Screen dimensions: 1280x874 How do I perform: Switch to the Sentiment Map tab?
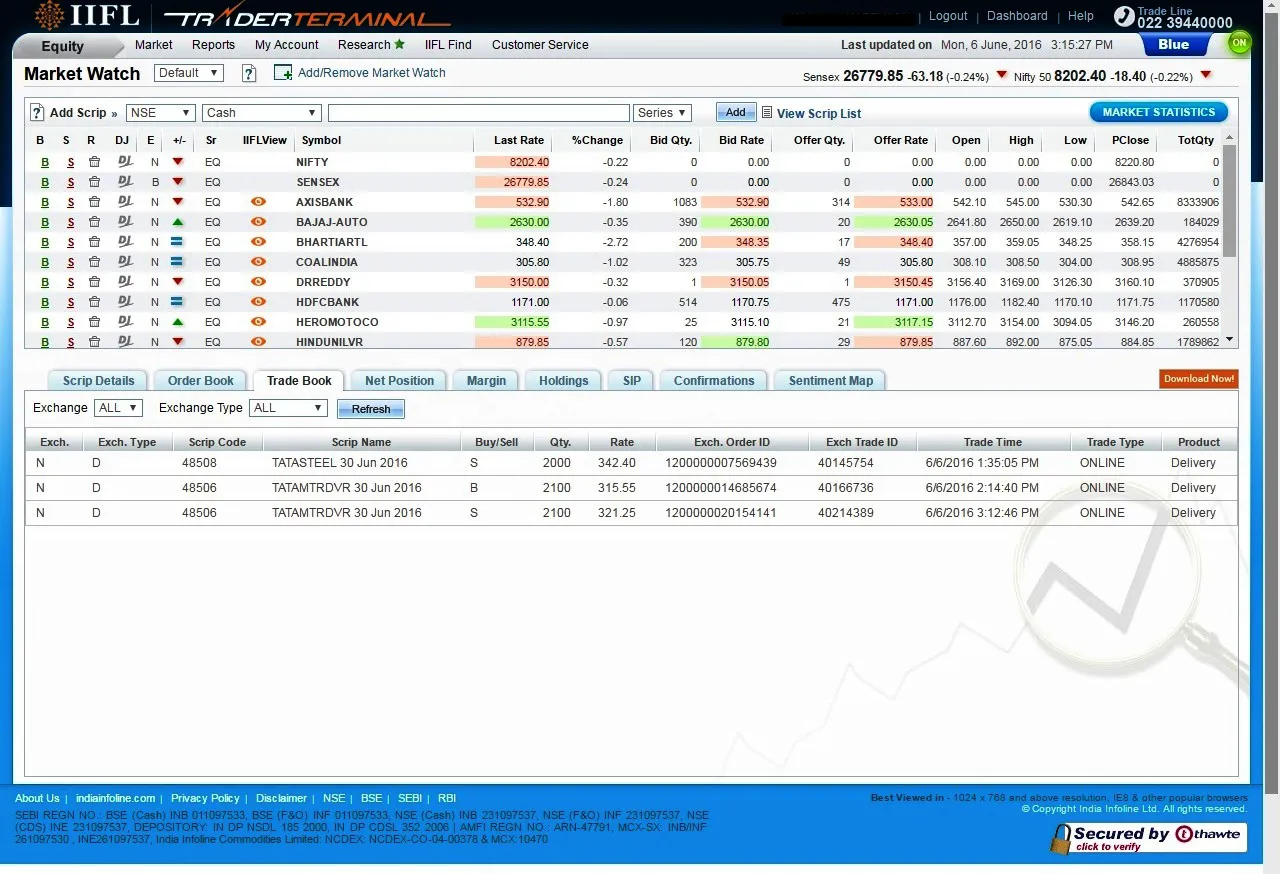831,381
